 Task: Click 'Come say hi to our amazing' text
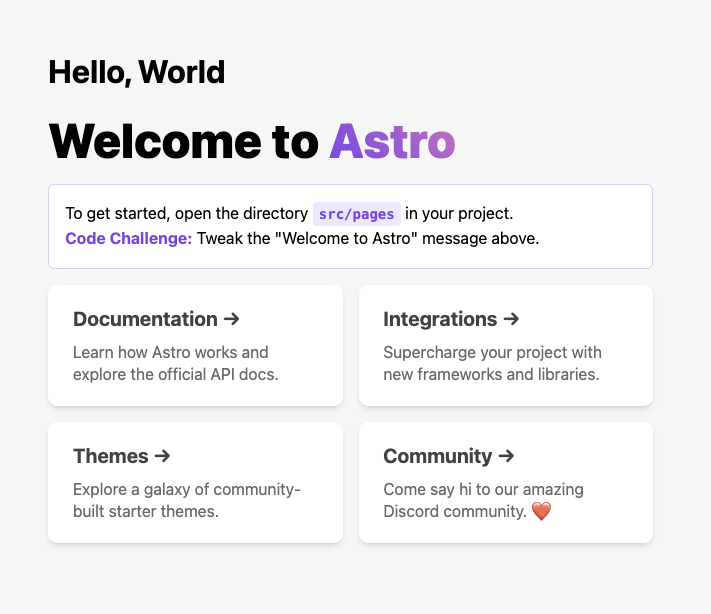tap(483, 489)
